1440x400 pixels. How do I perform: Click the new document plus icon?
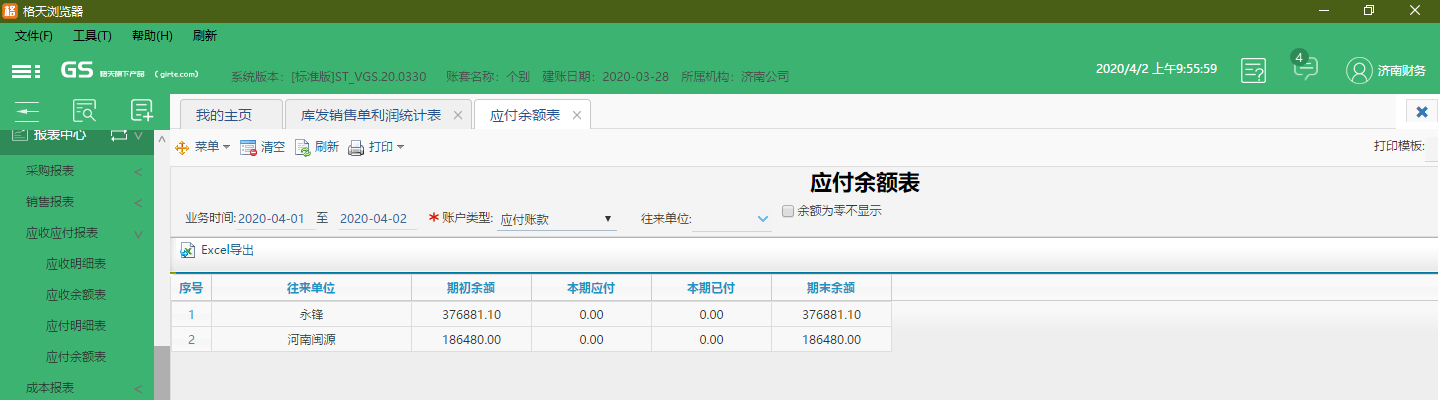pyautogui.click(x=142, y=110)
